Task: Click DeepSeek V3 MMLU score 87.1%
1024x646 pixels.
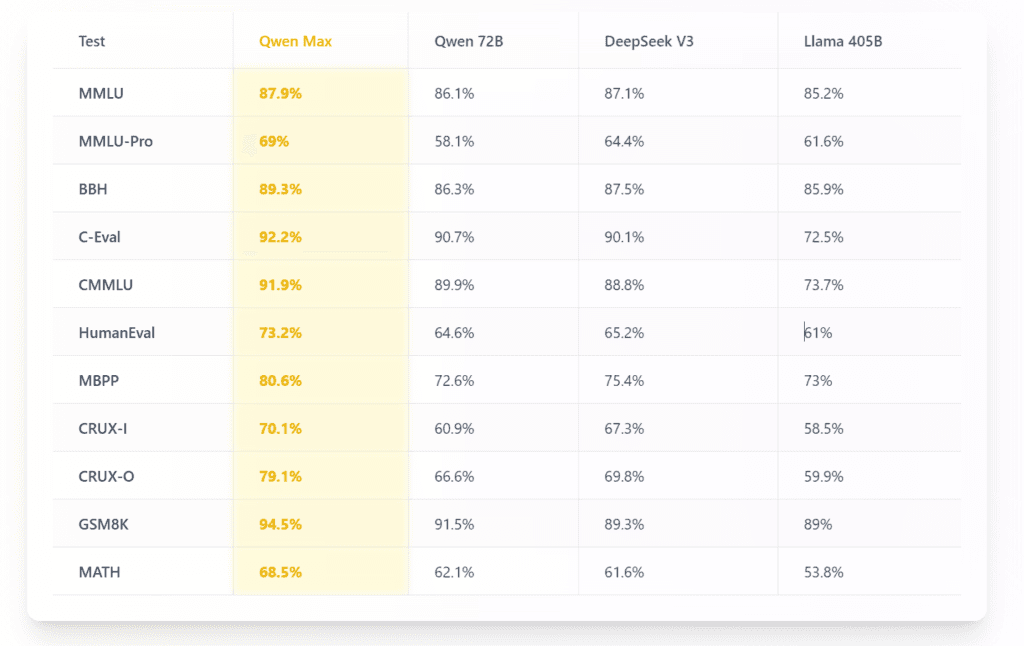Action: click(624, 93)
